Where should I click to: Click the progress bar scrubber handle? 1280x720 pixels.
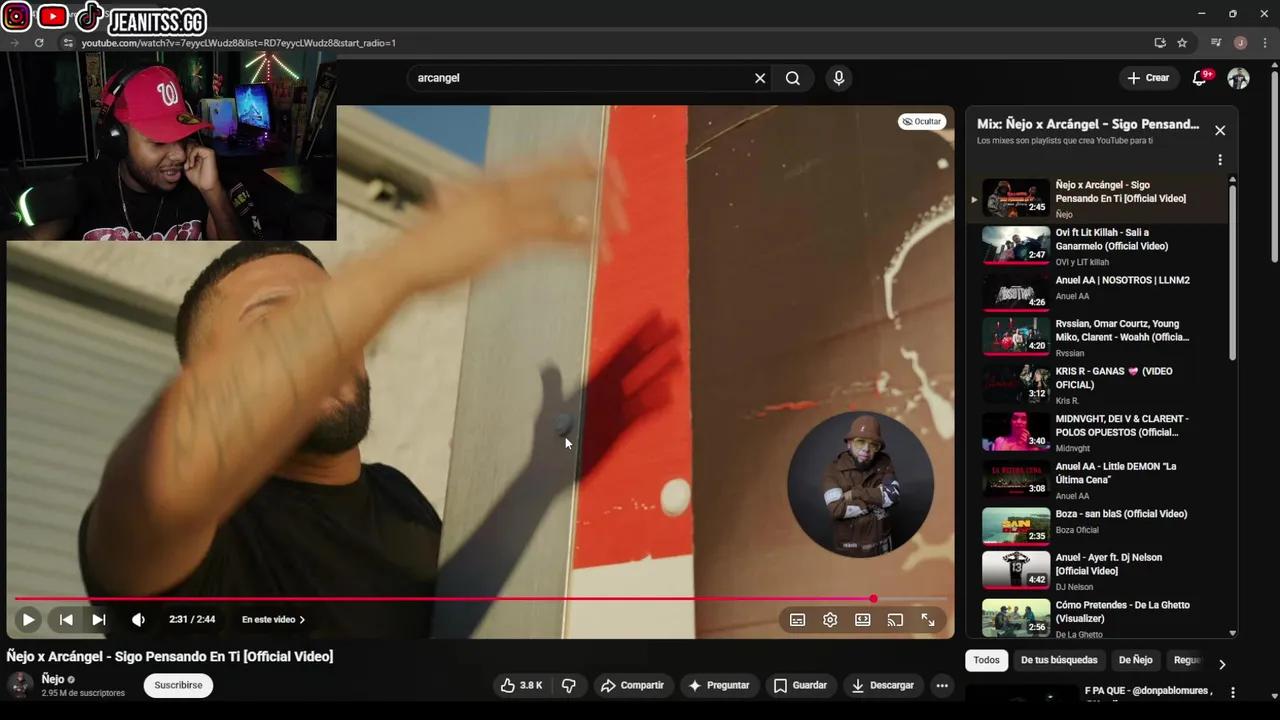pyautogui.click(x=873, y=599)
